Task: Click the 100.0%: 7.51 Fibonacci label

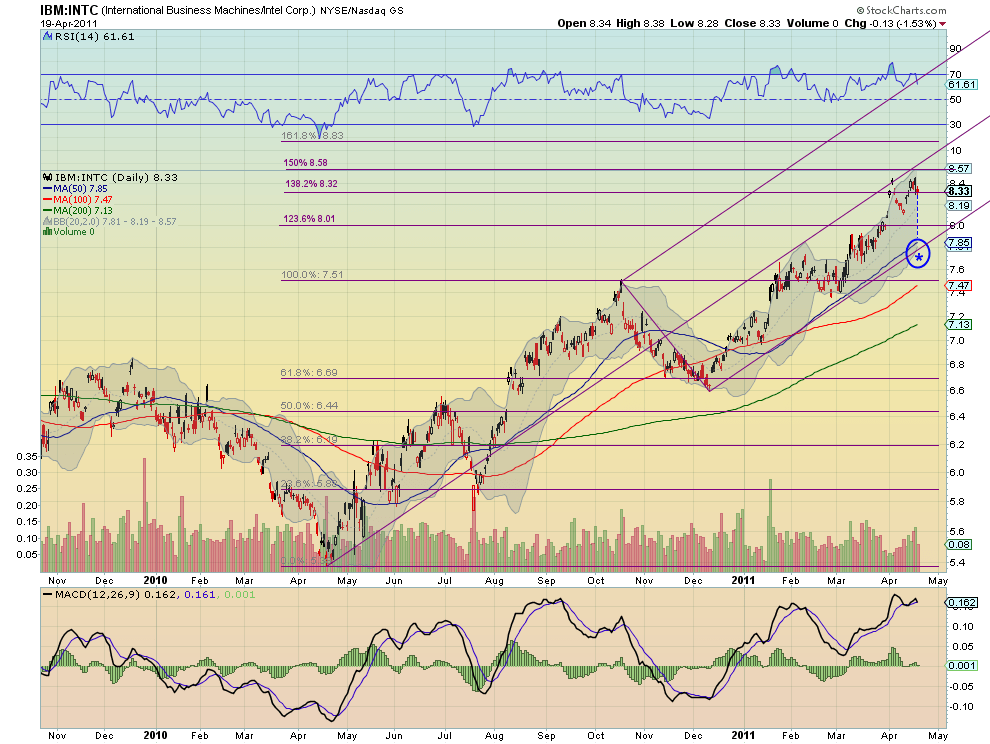Action: click(x=312, y=275)
